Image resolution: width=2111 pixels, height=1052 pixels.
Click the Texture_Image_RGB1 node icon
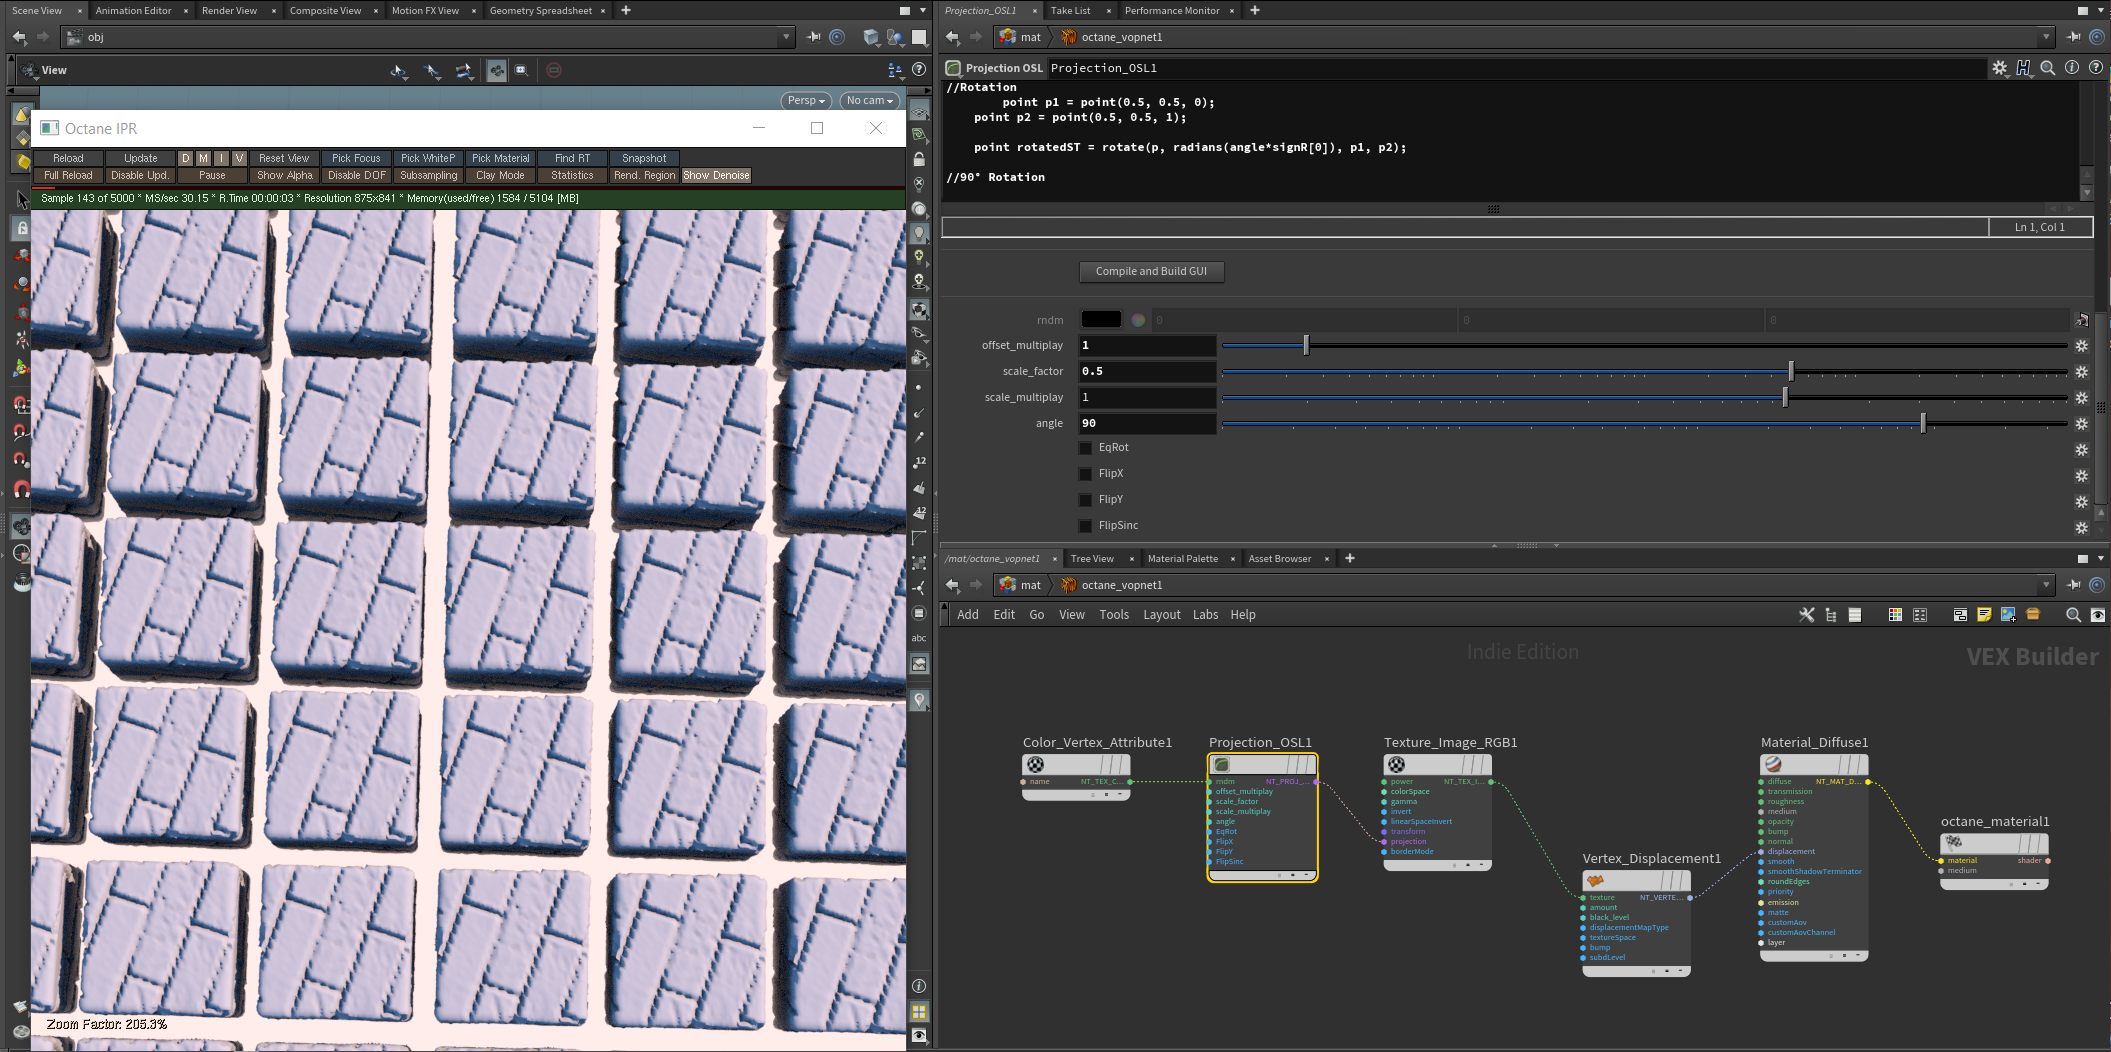pos(1397,765)
